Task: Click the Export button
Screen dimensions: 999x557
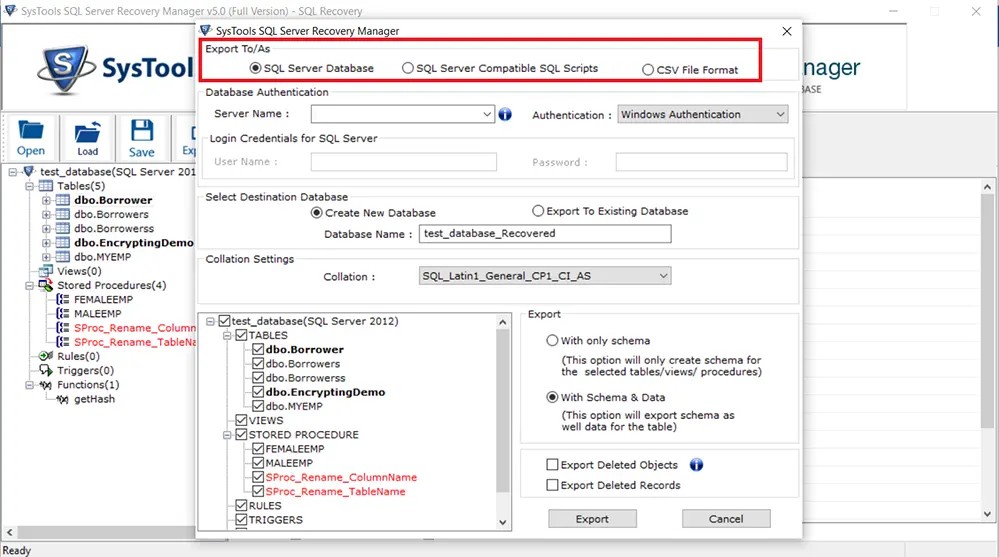Action: pos(593,519)
